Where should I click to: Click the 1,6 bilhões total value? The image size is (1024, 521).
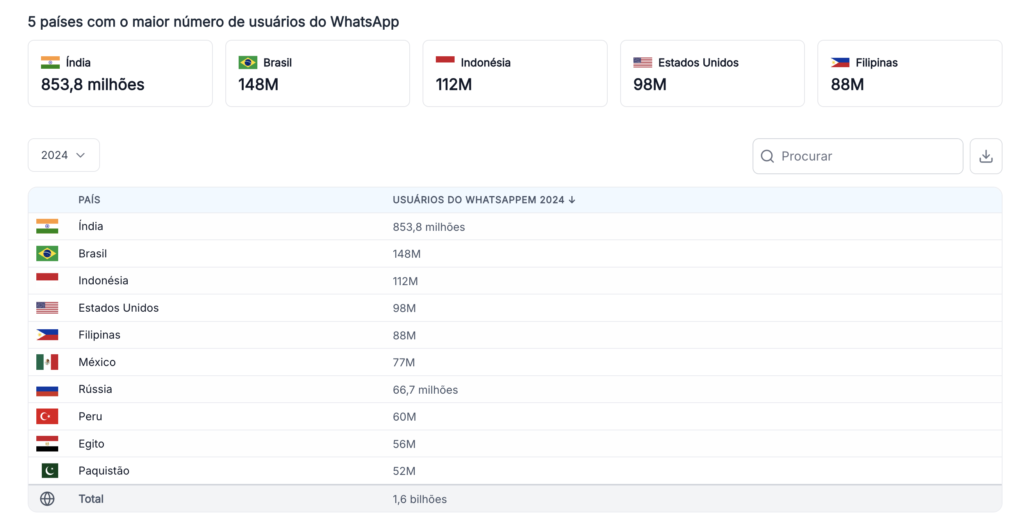(x=420, y=499)
